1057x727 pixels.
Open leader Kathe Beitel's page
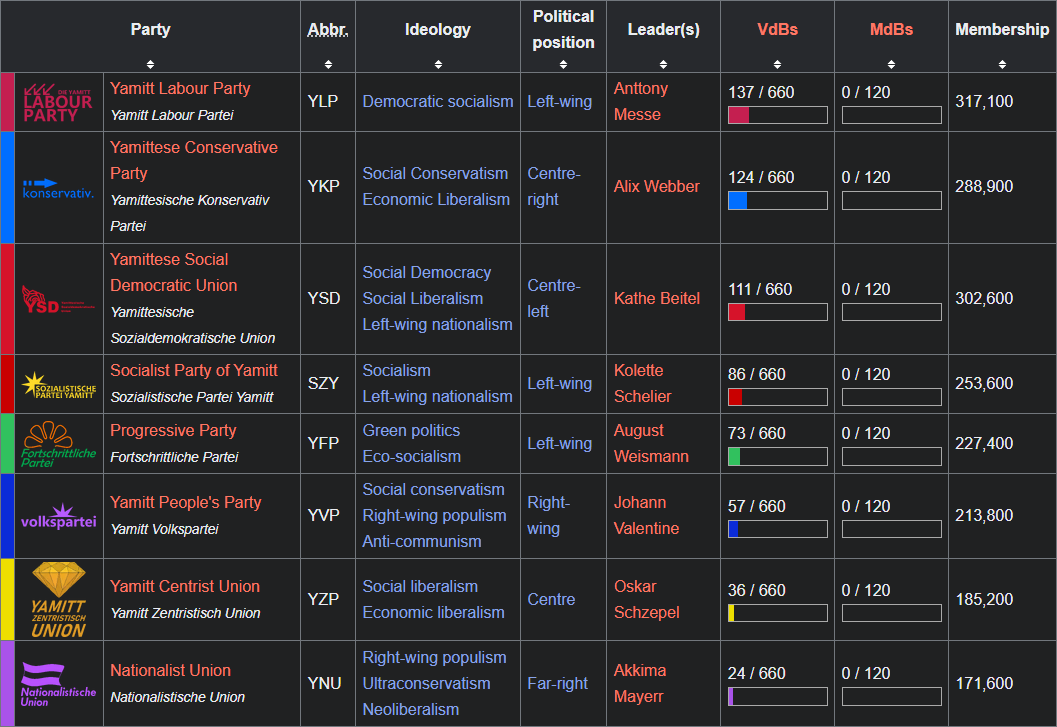(x=657, y=298)
